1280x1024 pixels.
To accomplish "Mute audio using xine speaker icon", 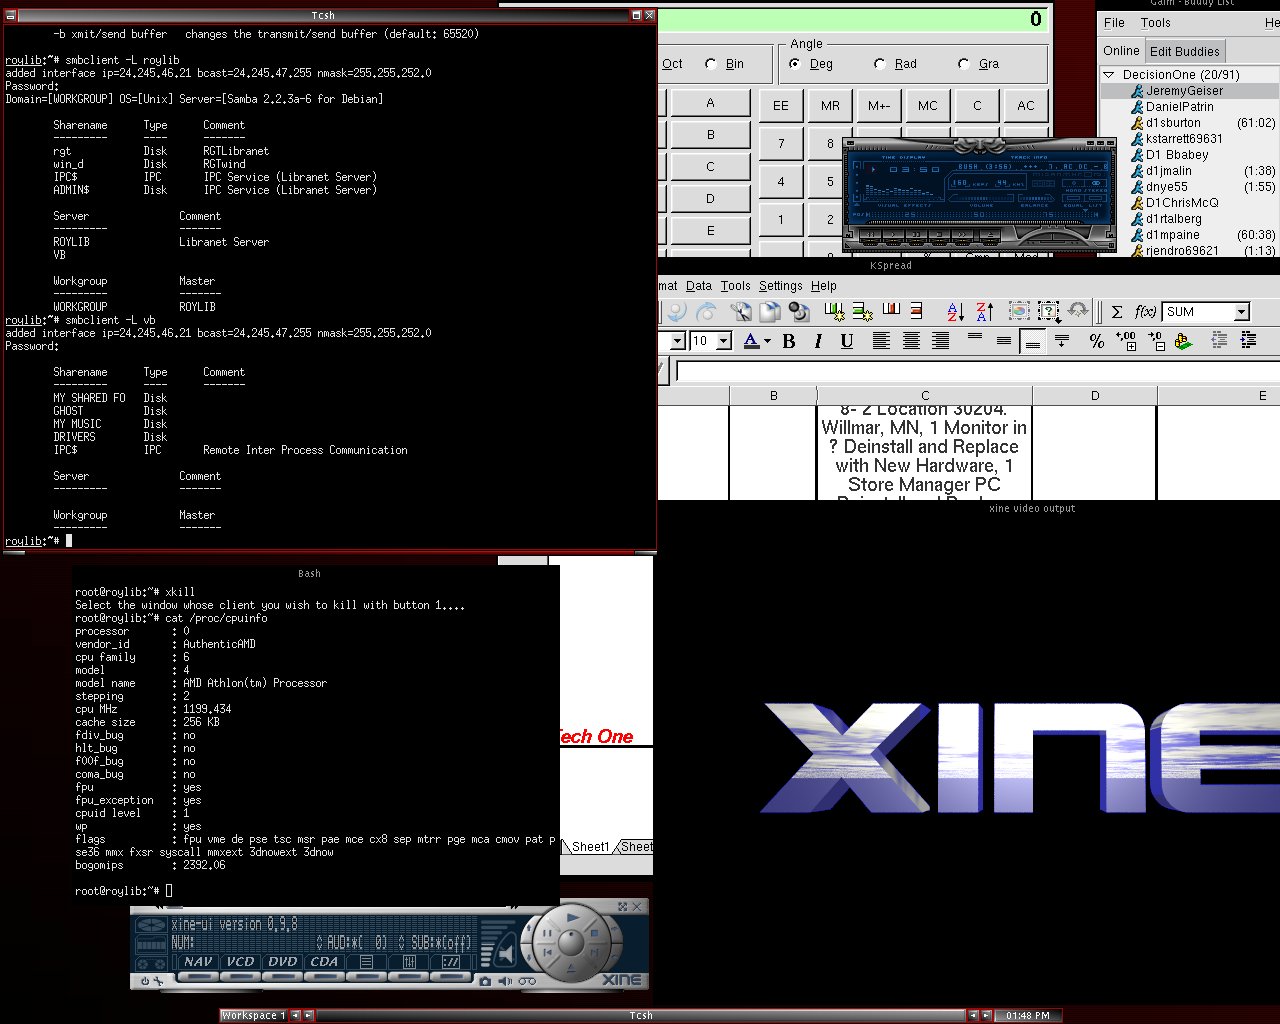I will [506, 981].
